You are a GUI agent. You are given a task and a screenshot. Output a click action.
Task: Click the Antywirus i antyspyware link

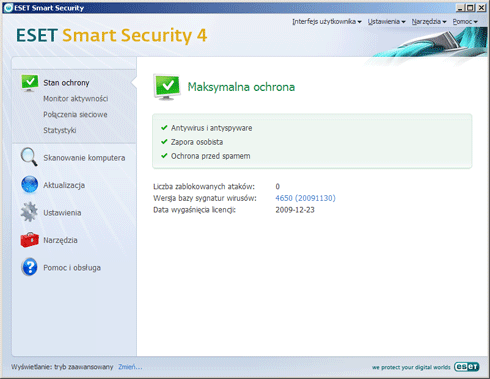coord(211,128)
